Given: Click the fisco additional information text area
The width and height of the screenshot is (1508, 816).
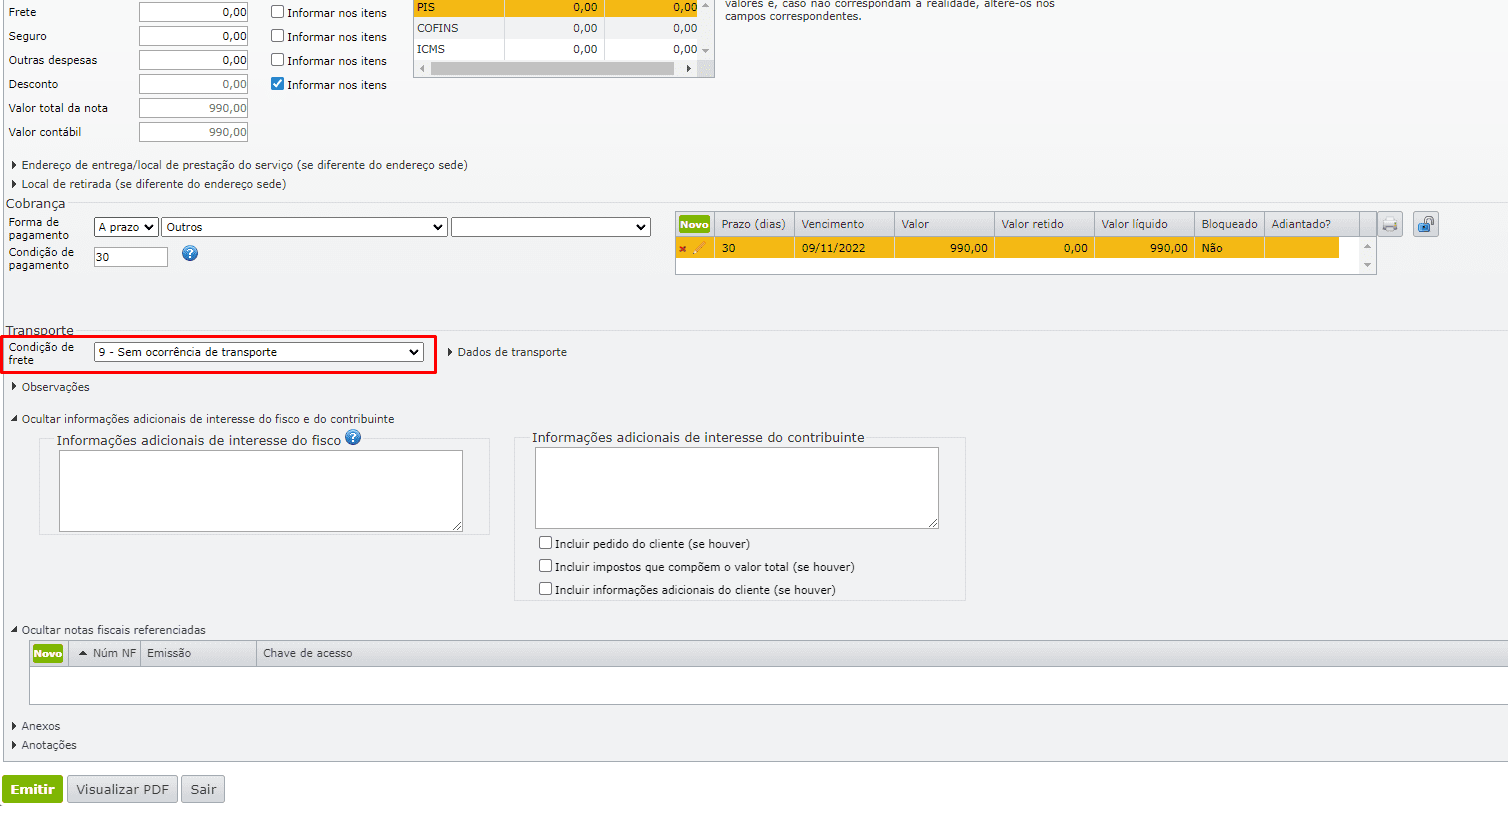Looking at the screenshot, I should (x=261, y=491).
